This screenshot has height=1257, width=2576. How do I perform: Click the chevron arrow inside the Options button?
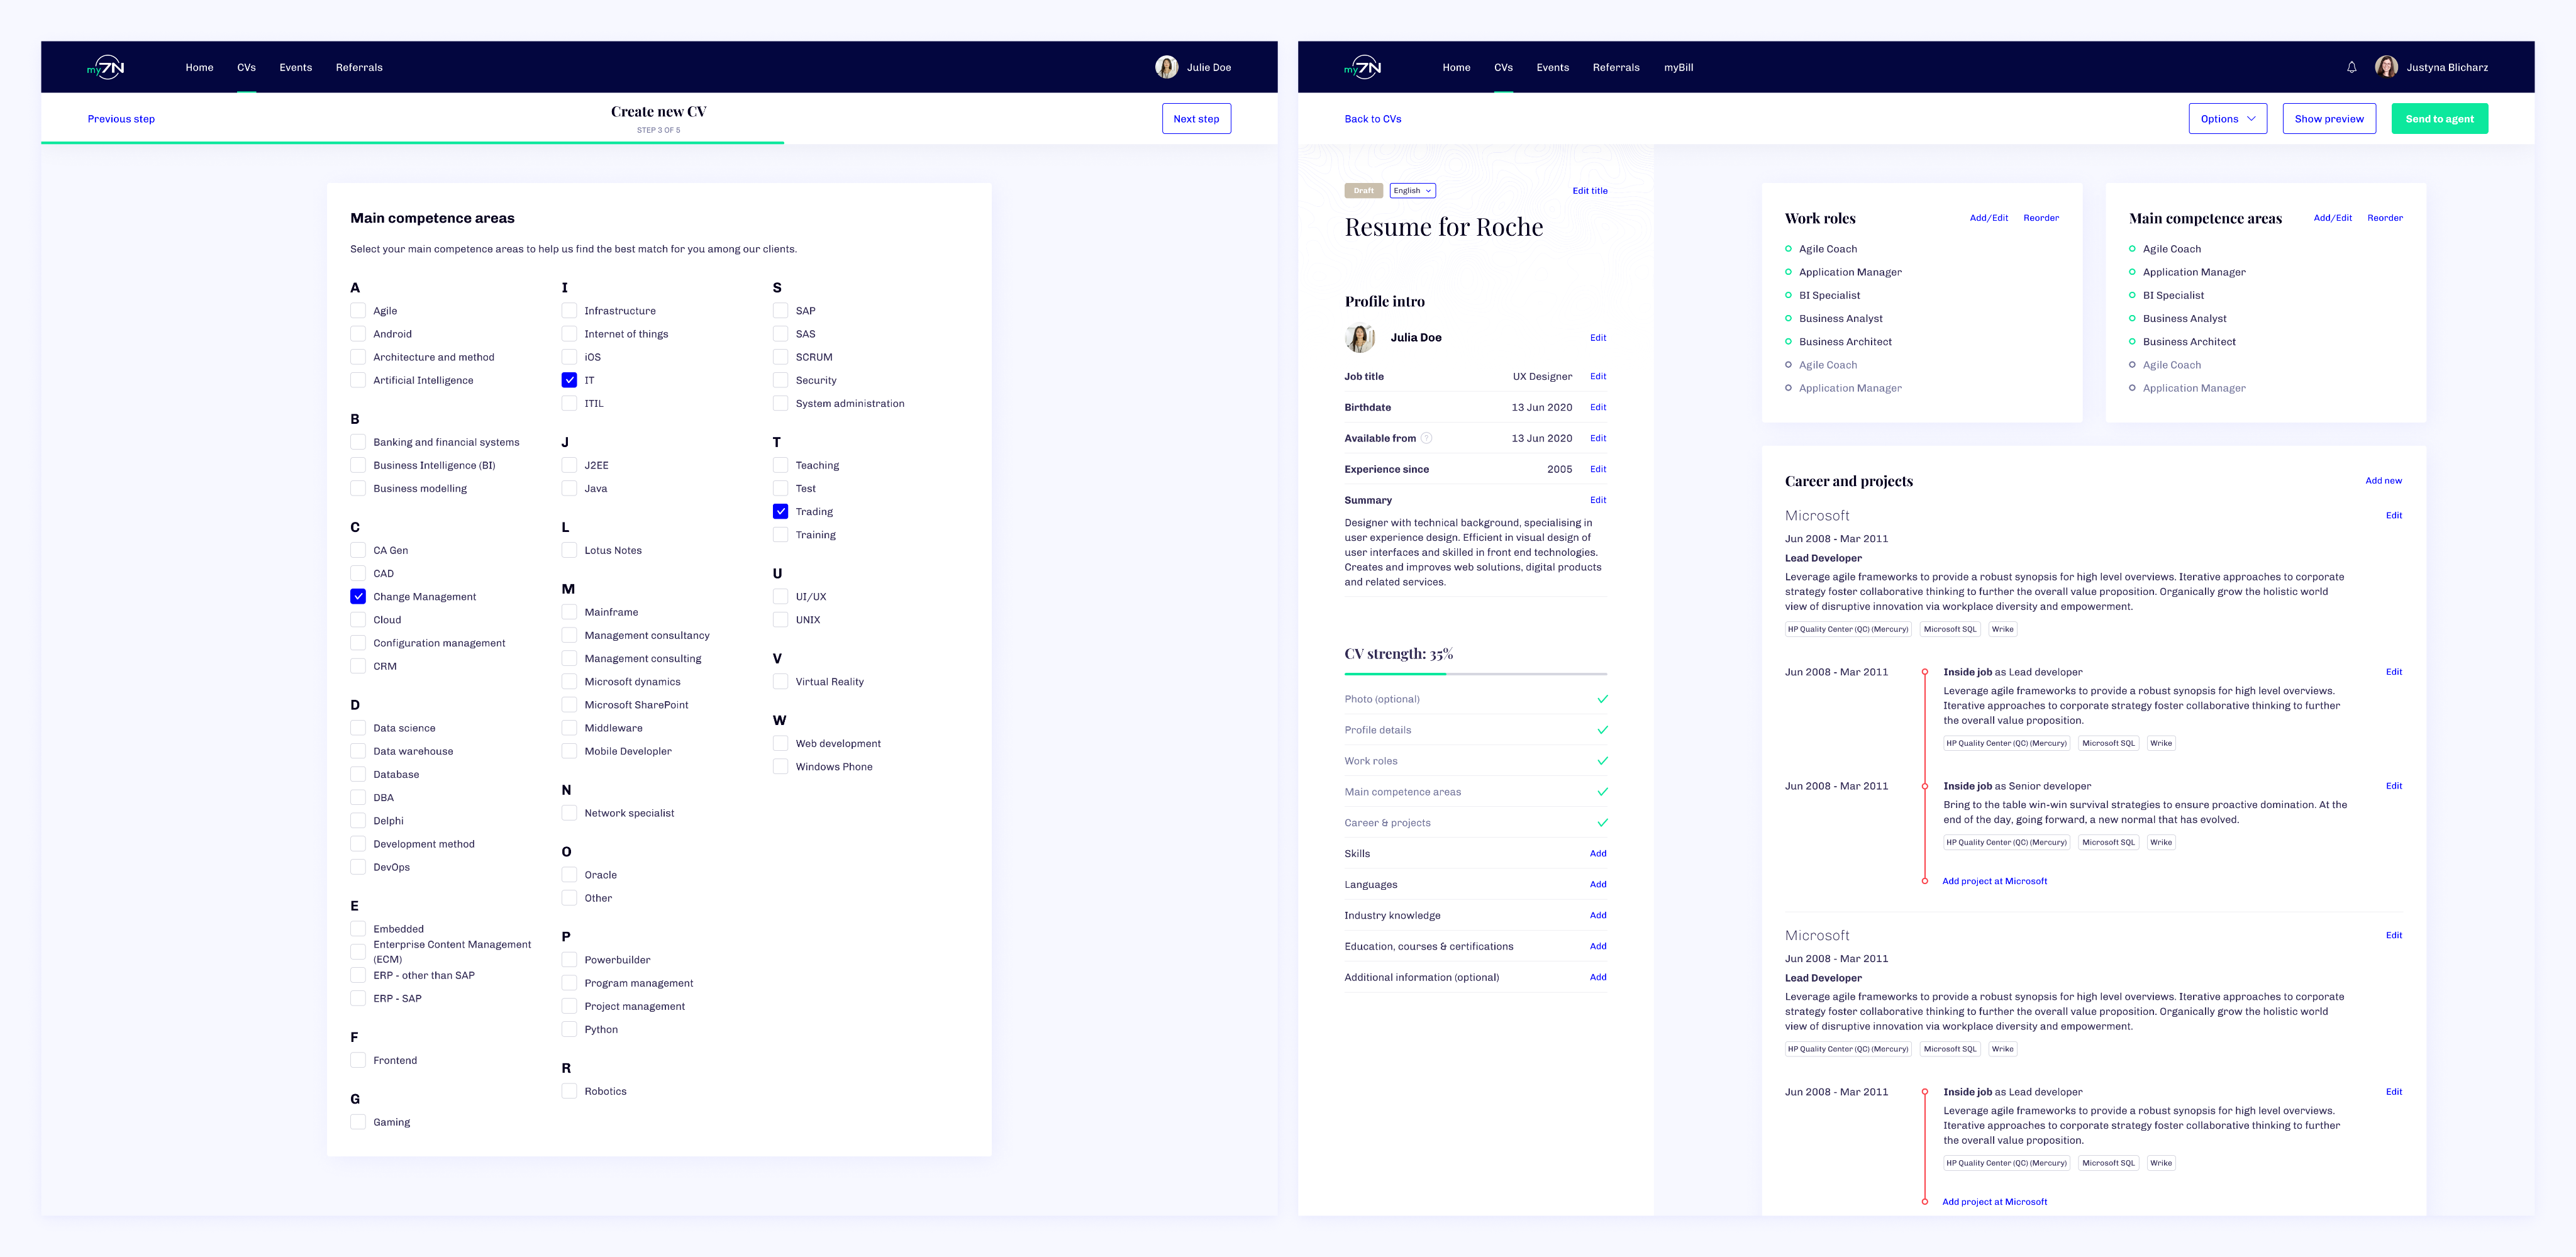point(2251,119)
